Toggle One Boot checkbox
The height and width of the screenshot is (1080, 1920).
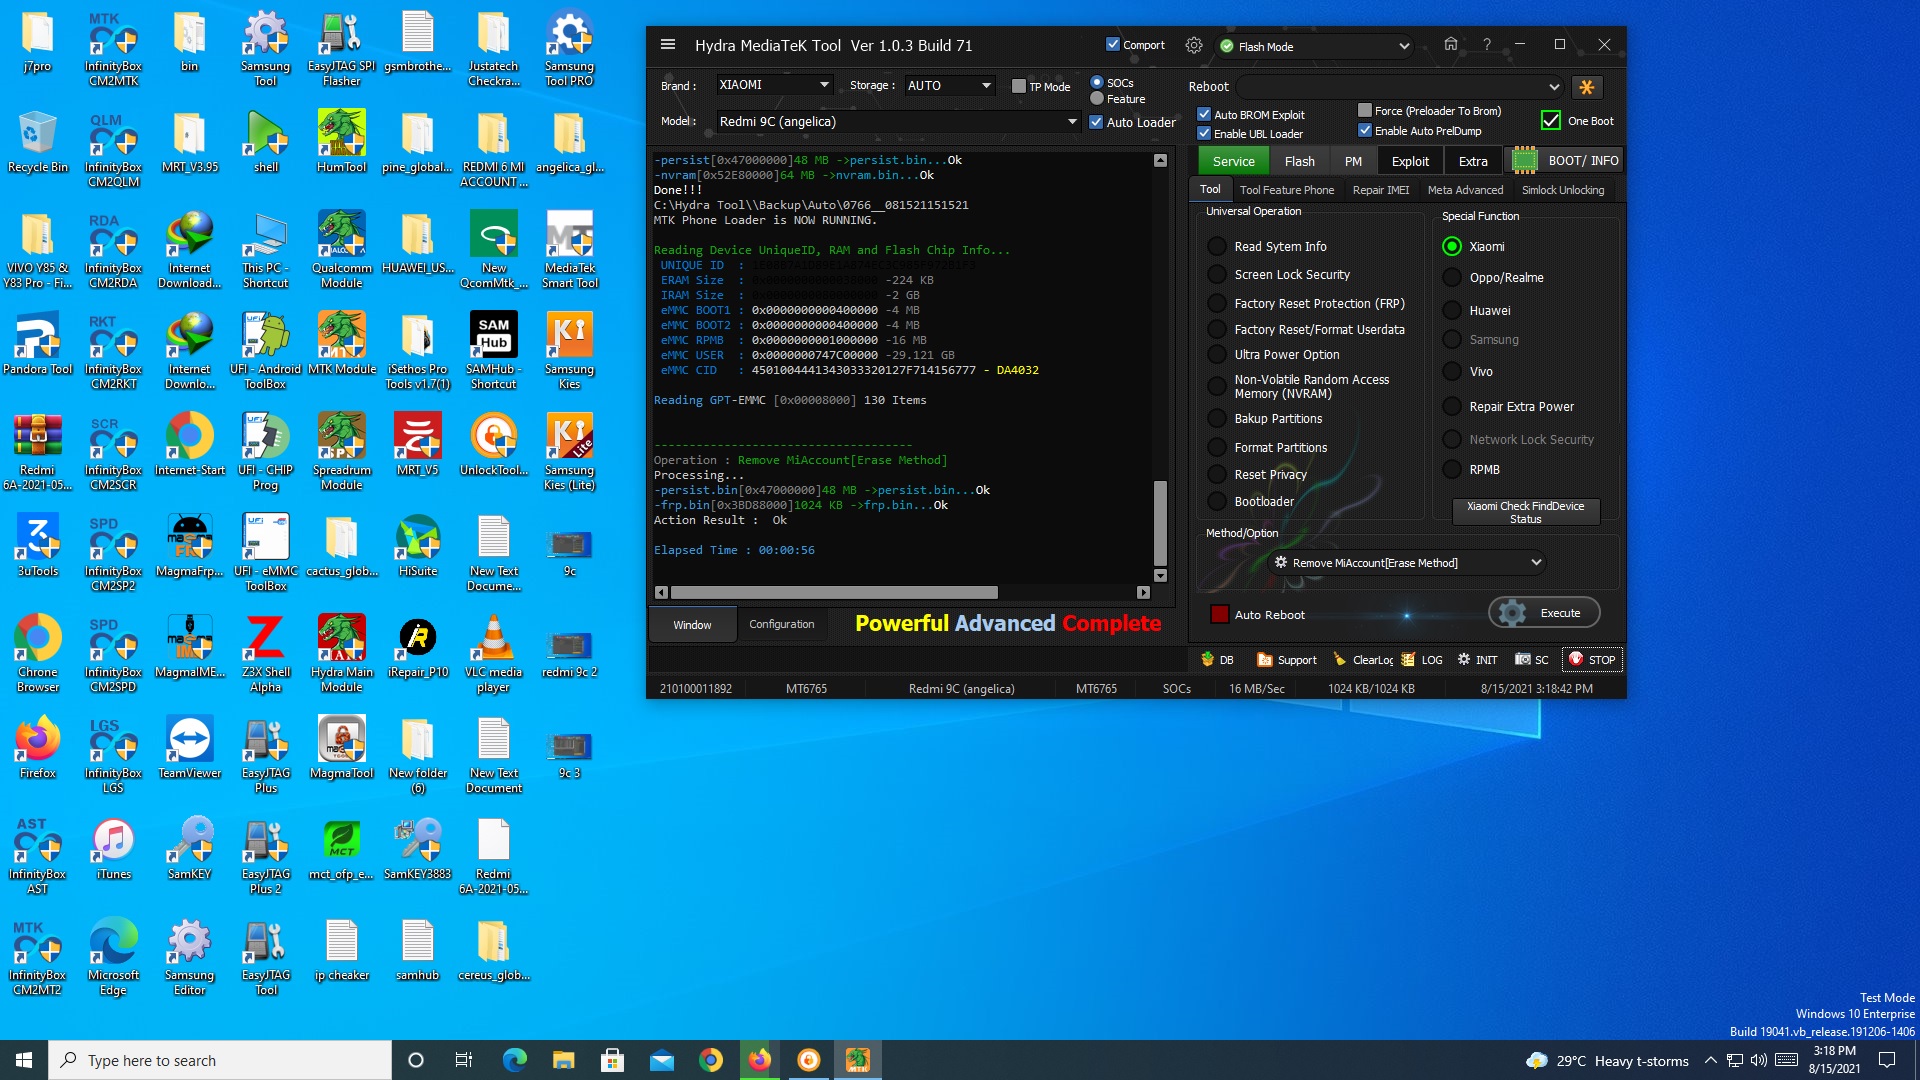1550,120
